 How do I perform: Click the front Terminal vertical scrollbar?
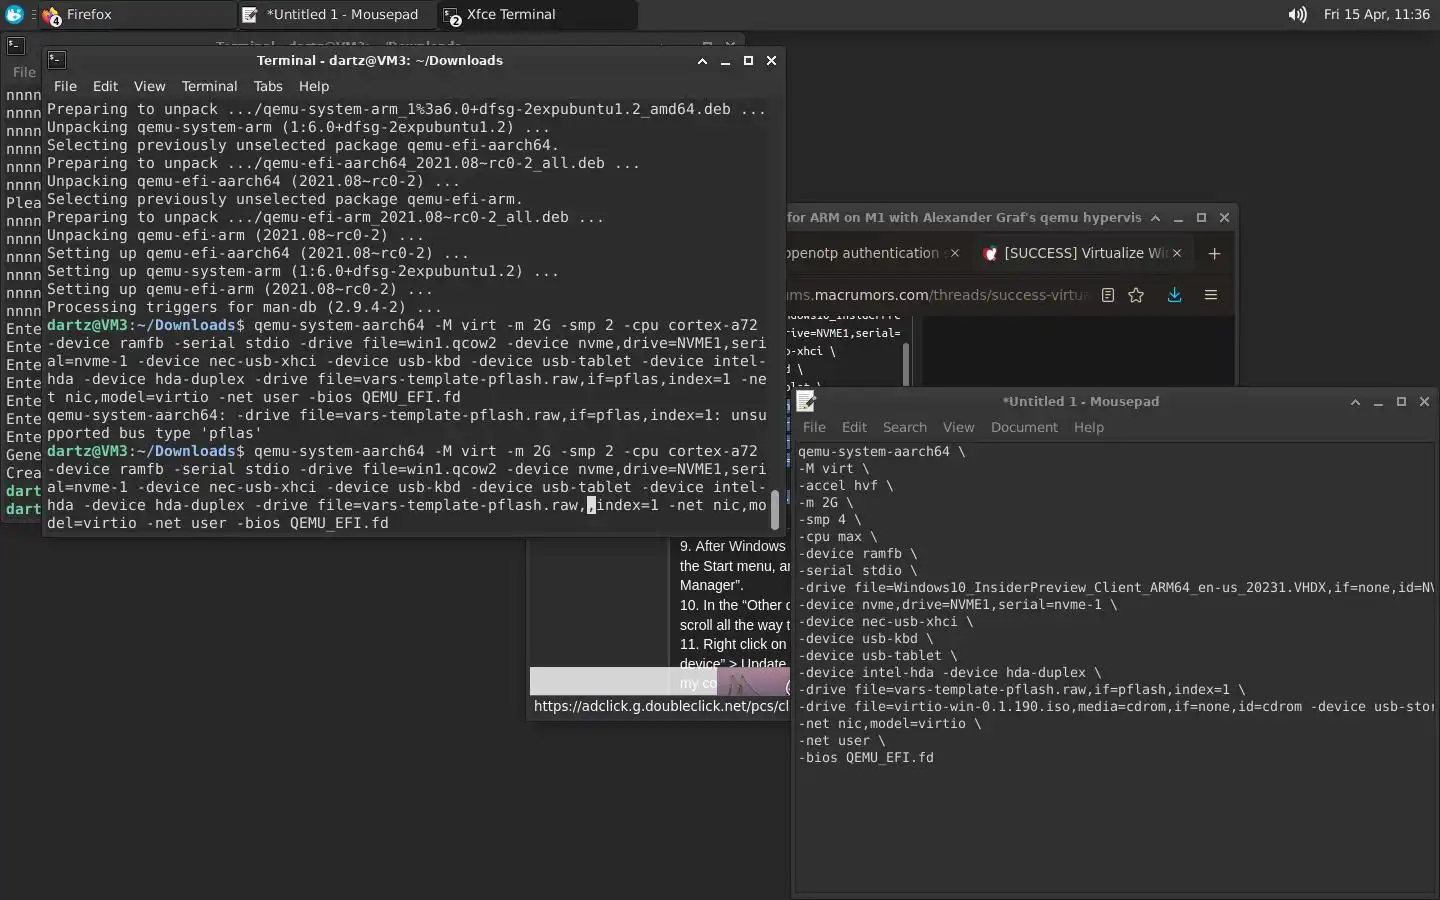pos(774,509)
